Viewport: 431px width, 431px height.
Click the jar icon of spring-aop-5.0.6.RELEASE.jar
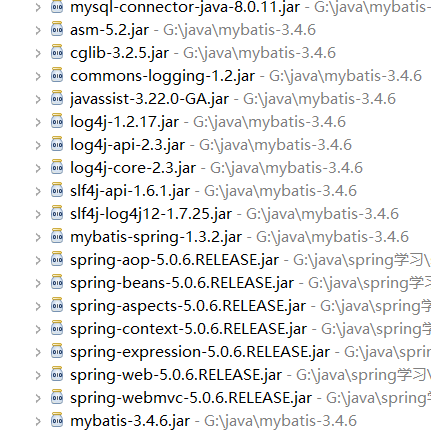pyautogui.click(x=57, y=259)
